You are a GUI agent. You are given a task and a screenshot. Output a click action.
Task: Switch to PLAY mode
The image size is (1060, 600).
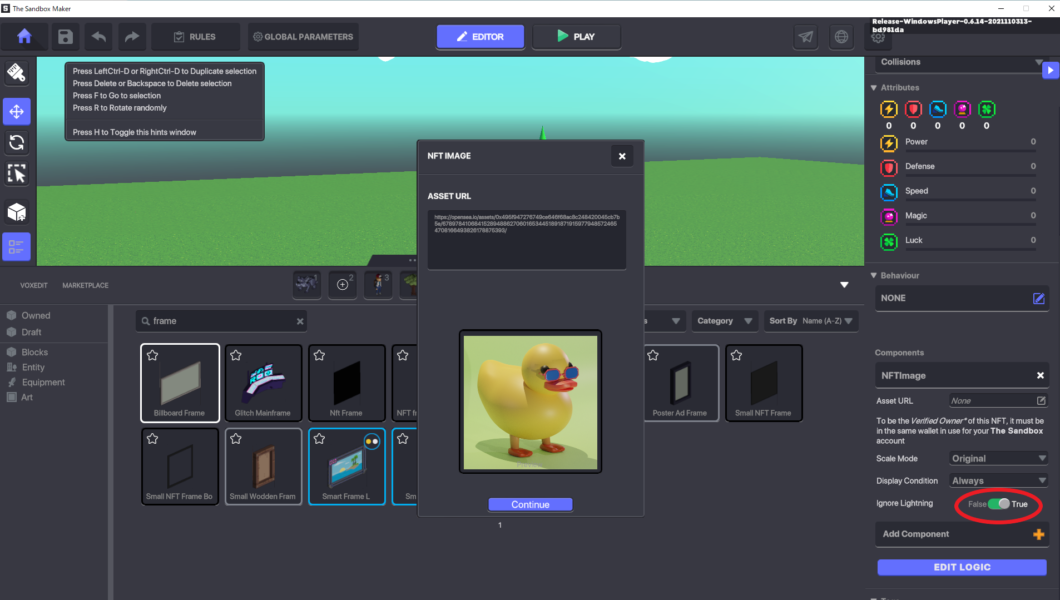(x=576, y=36)
